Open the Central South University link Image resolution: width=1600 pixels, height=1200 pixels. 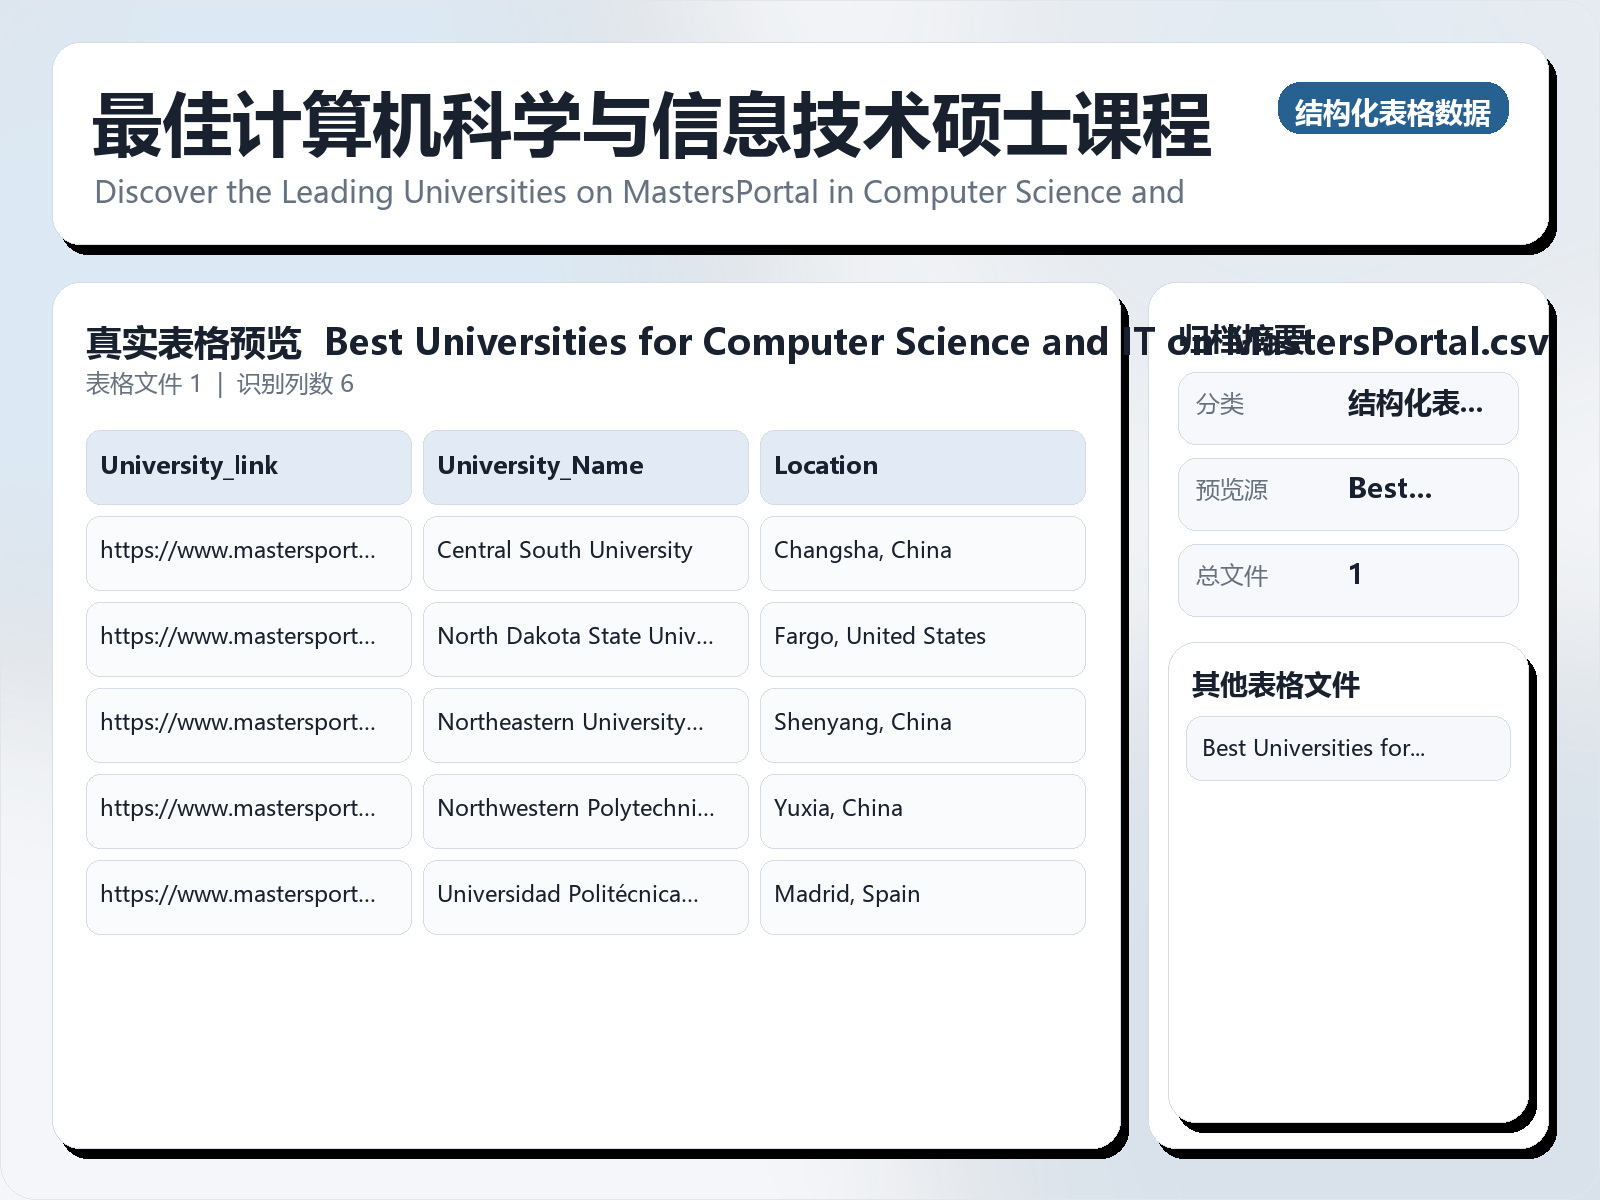[x=247, y=553]
